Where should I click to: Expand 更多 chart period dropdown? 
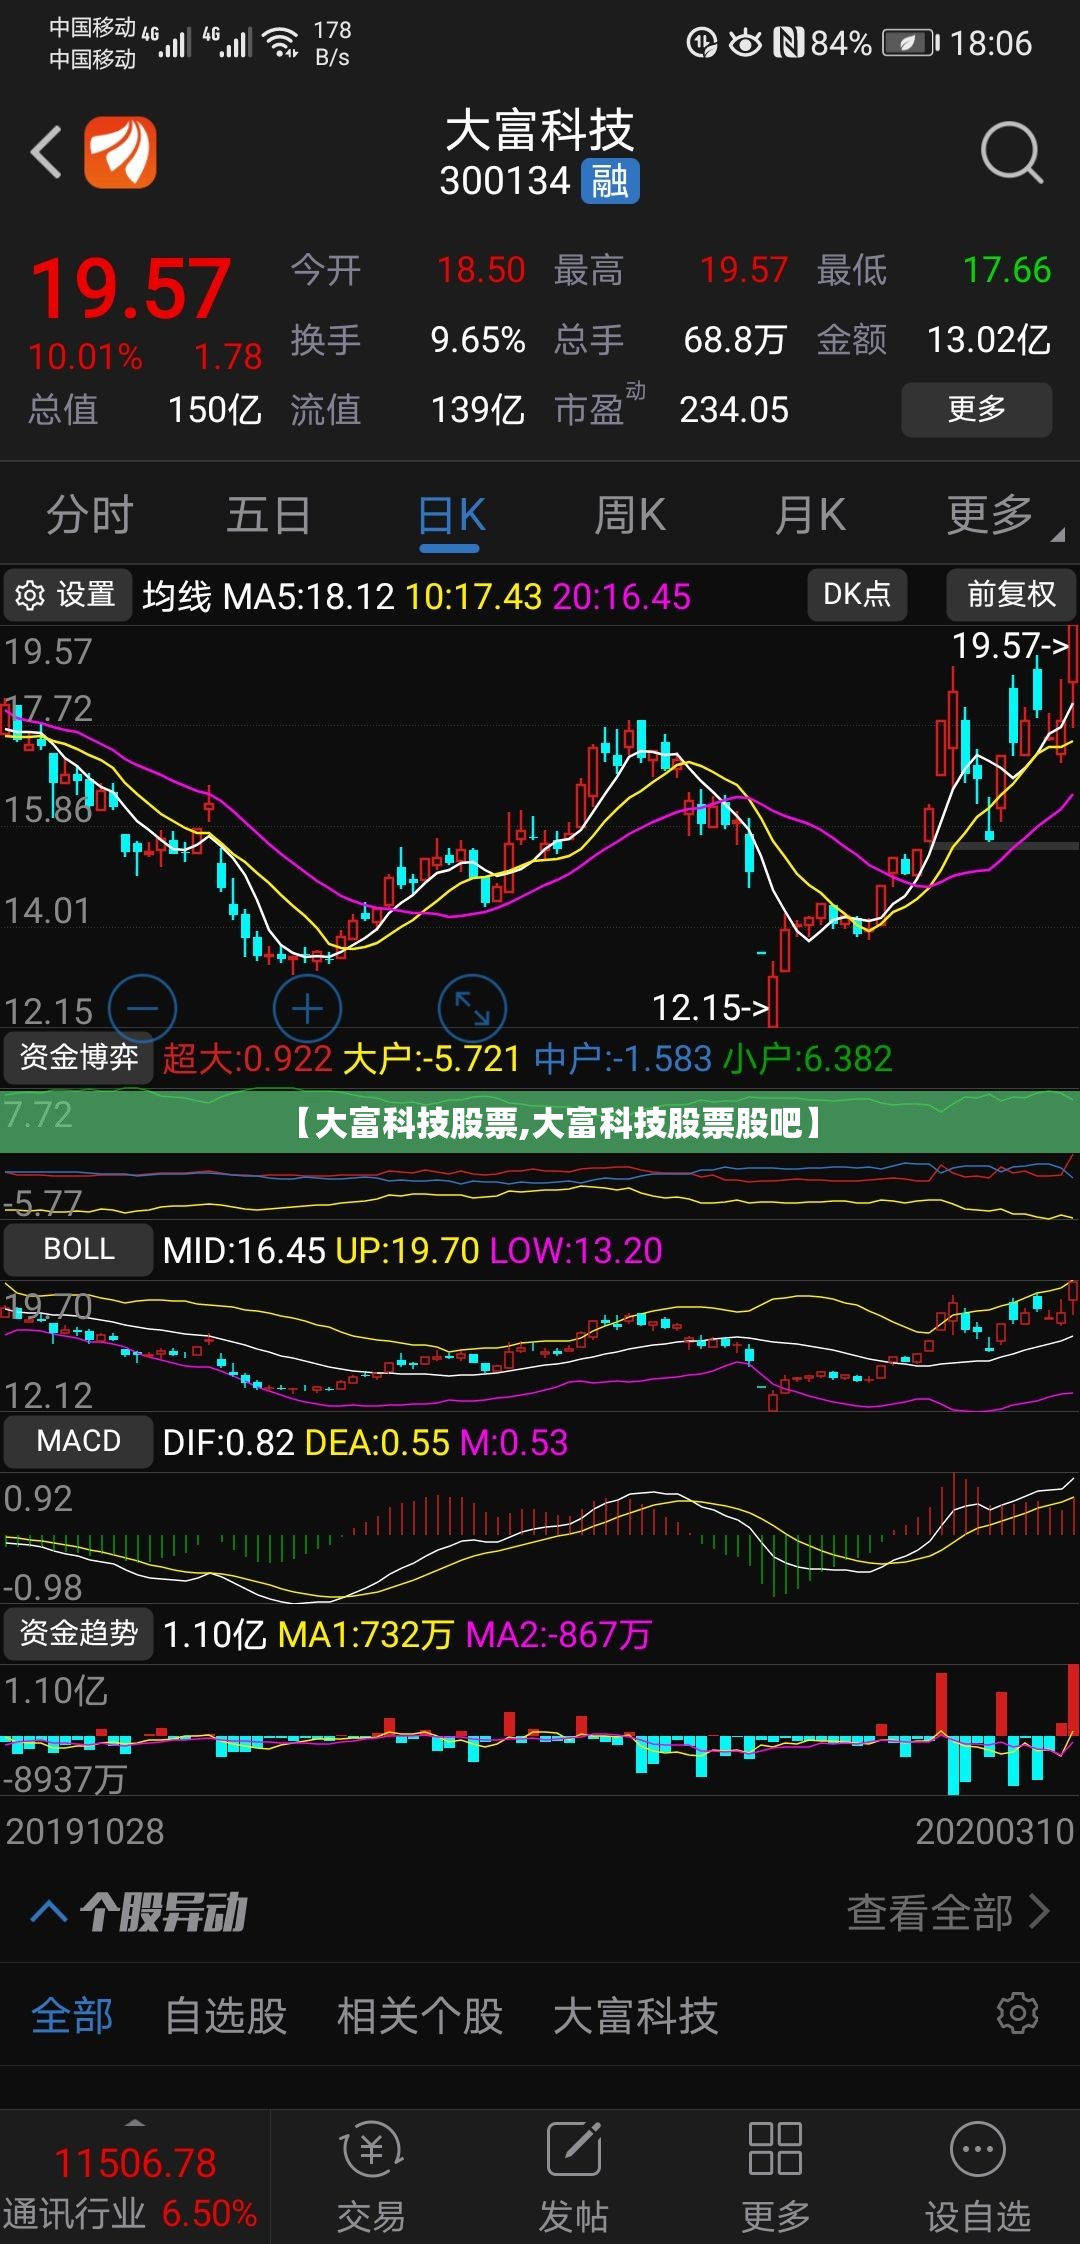[1003, 516]
